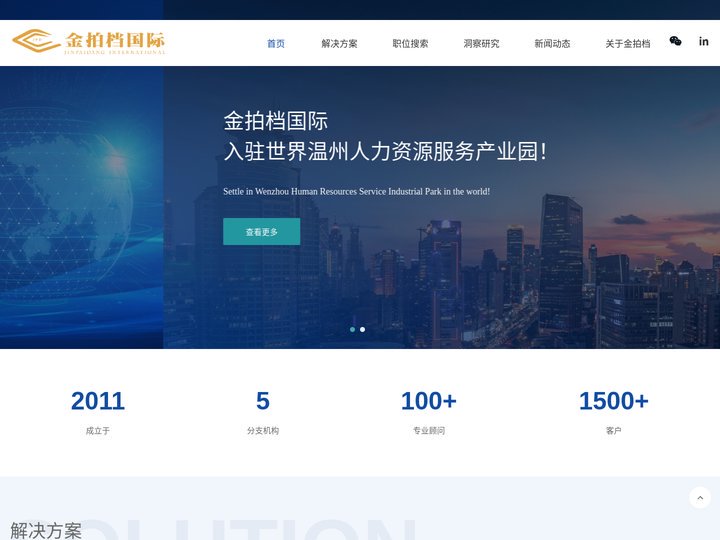
Task: Click the English subtitle Settle in Wenzhou
Action: (356, 191)
